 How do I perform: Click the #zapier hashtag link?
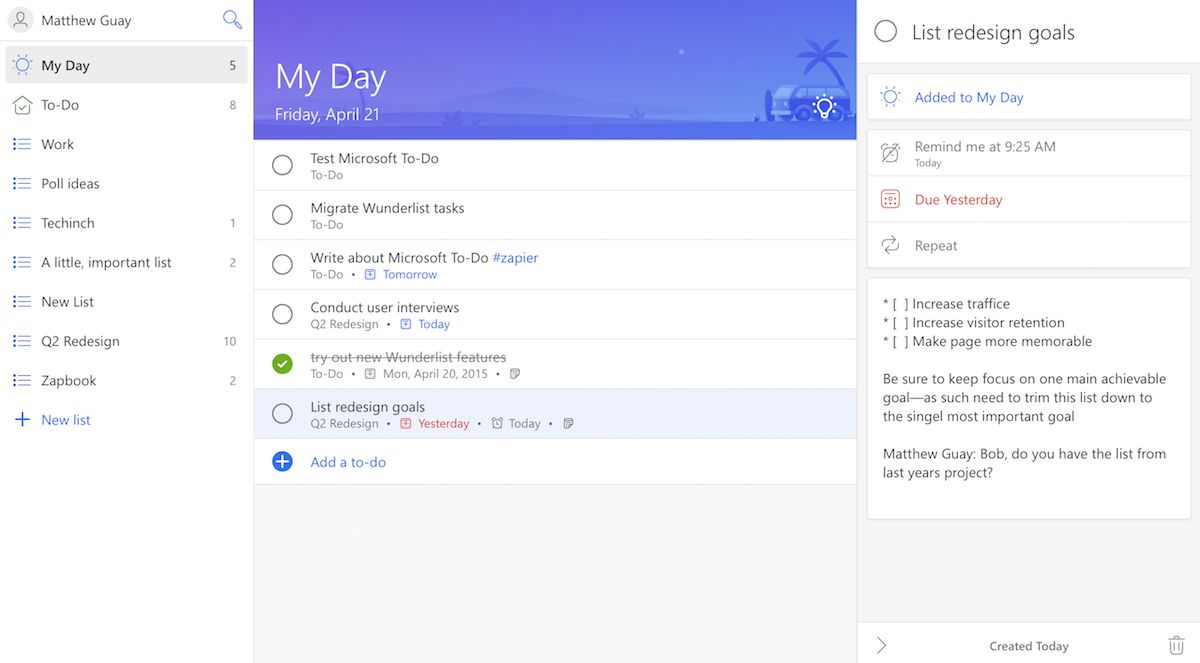tap(515, 258)
